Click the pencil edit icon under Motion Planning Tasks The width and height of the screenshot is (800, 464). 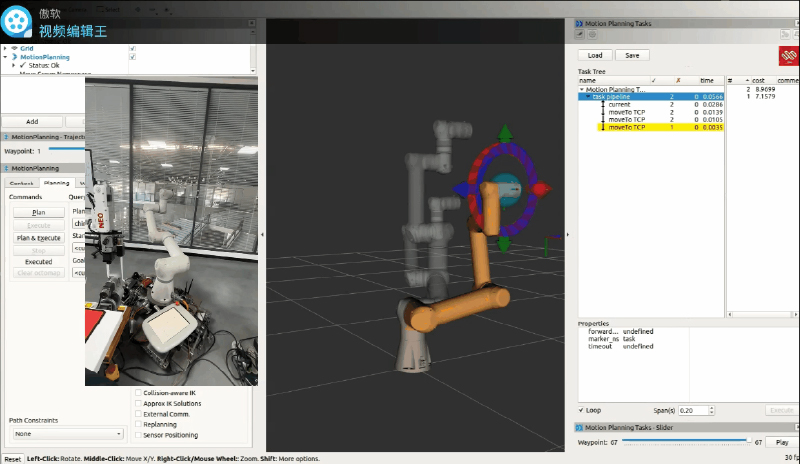point(580,34)
